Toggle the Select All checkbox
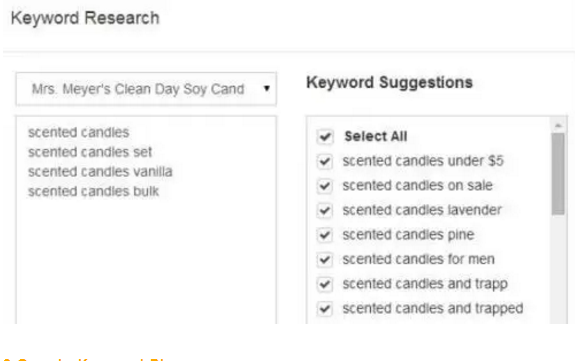The width and height of the screenshot is (575, 361). point(325,136)
